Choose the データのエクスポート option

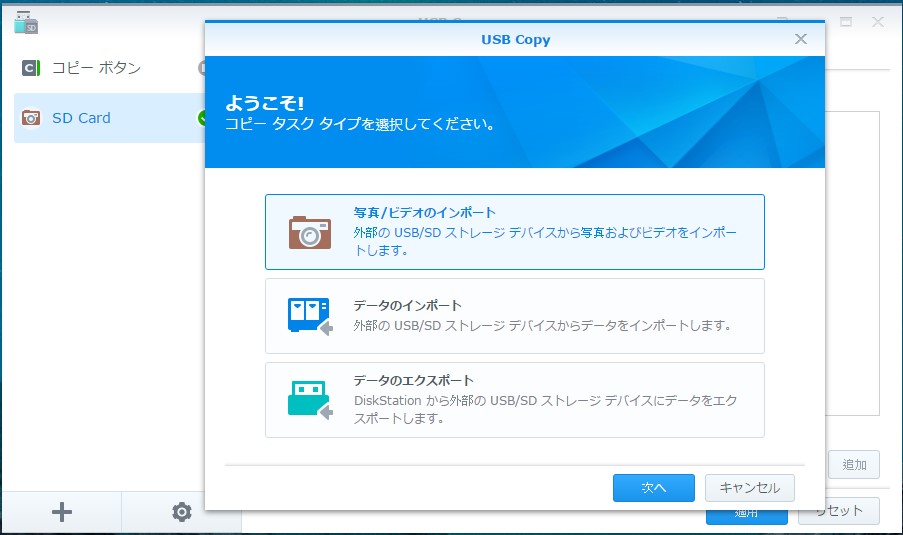point(515,400)
